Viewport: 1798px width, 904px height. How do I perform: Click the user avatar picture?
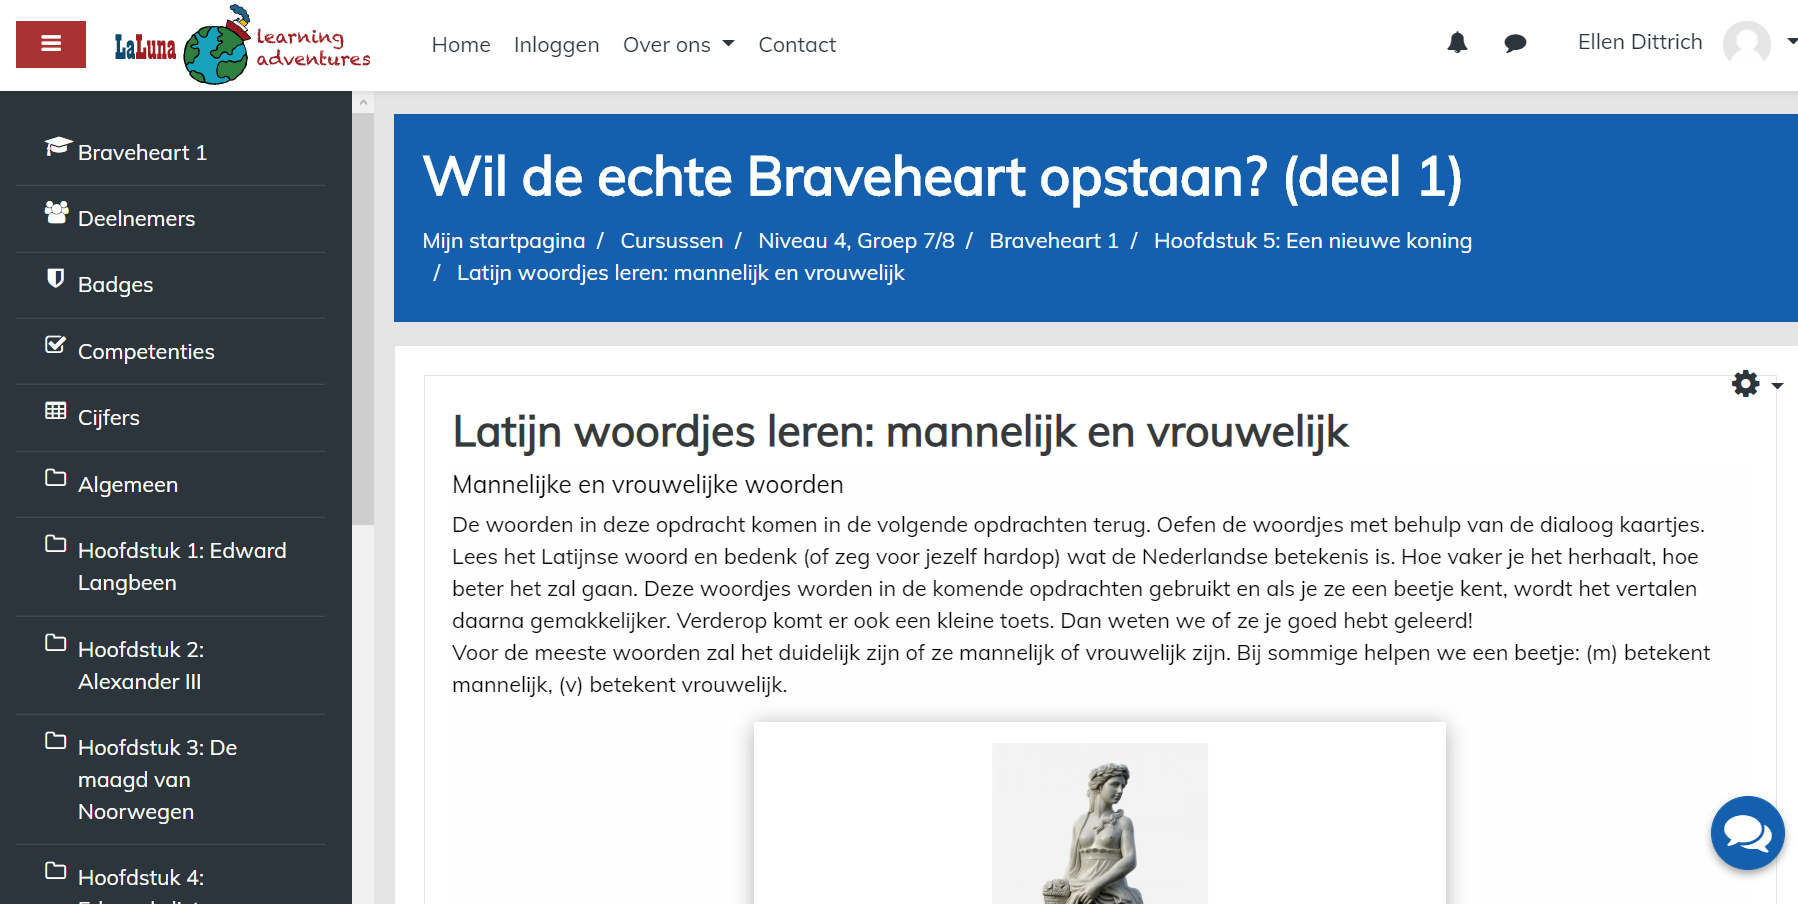1746,43
